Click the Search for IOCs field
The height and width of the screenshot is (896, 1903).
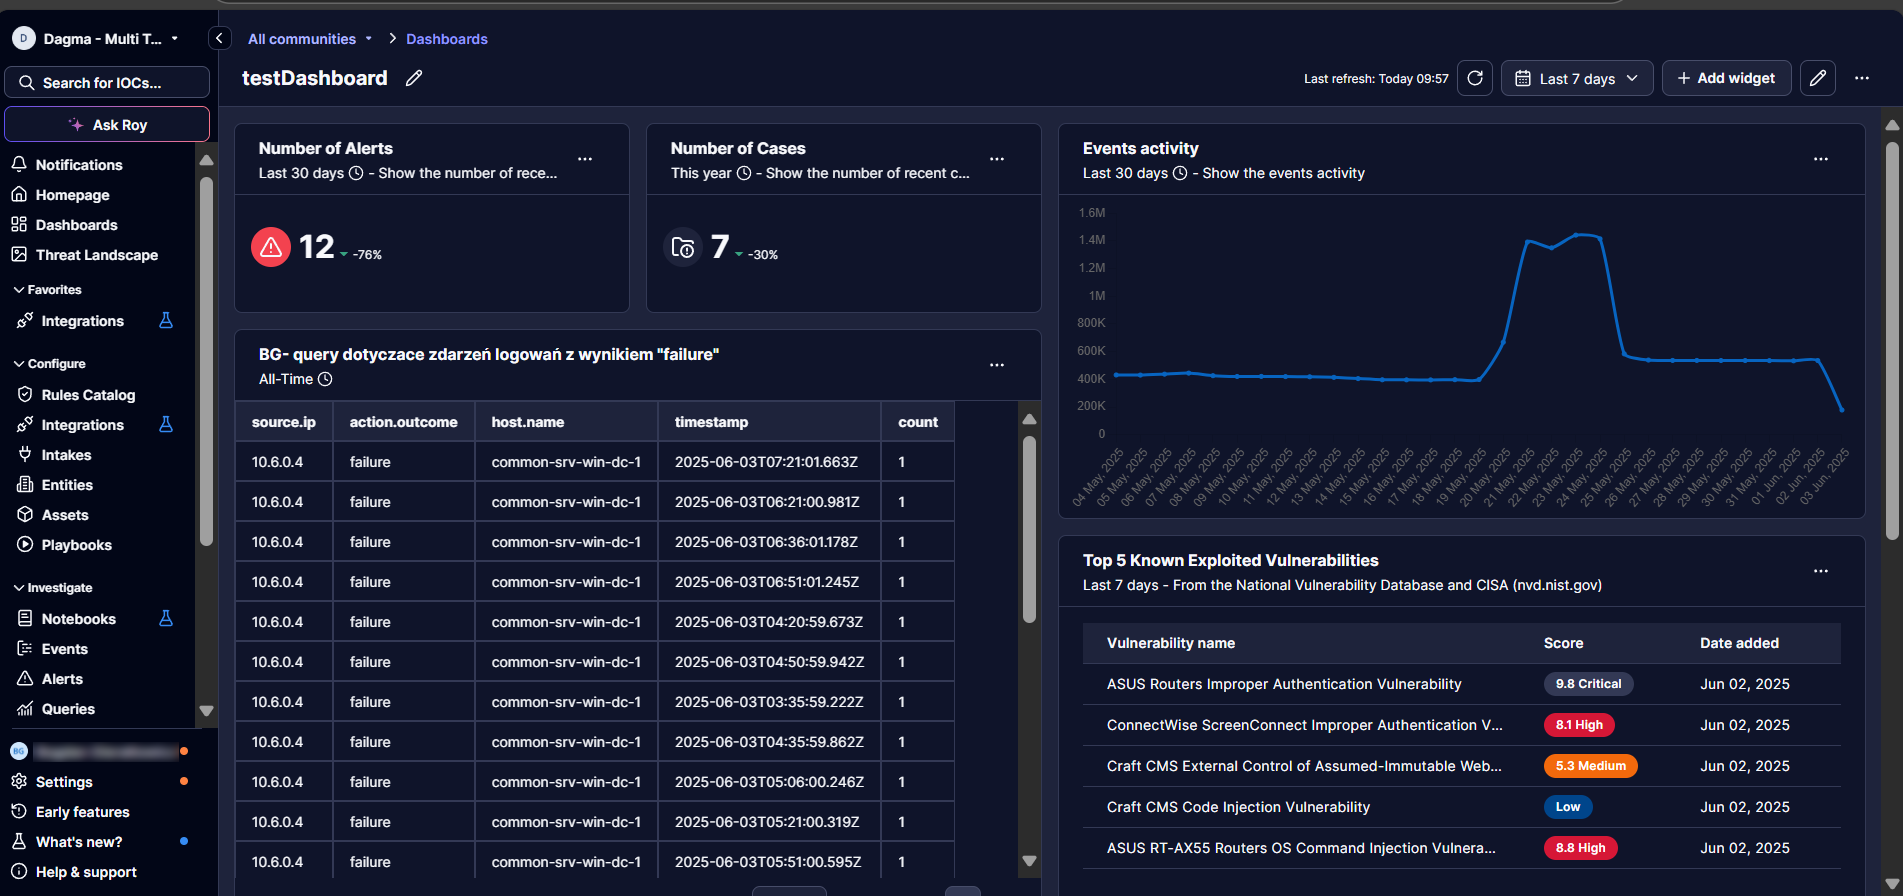point(107,83)
